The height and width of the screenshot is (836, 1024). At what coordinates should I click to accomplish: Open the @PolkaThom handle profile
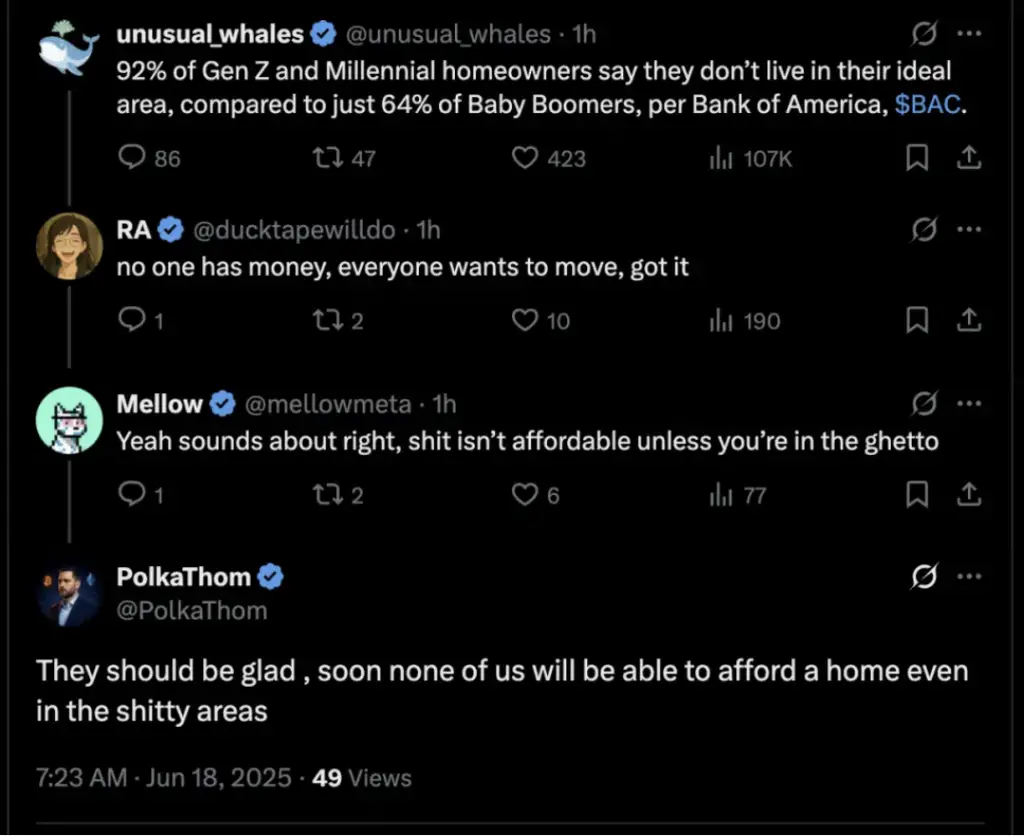[192, 611]
